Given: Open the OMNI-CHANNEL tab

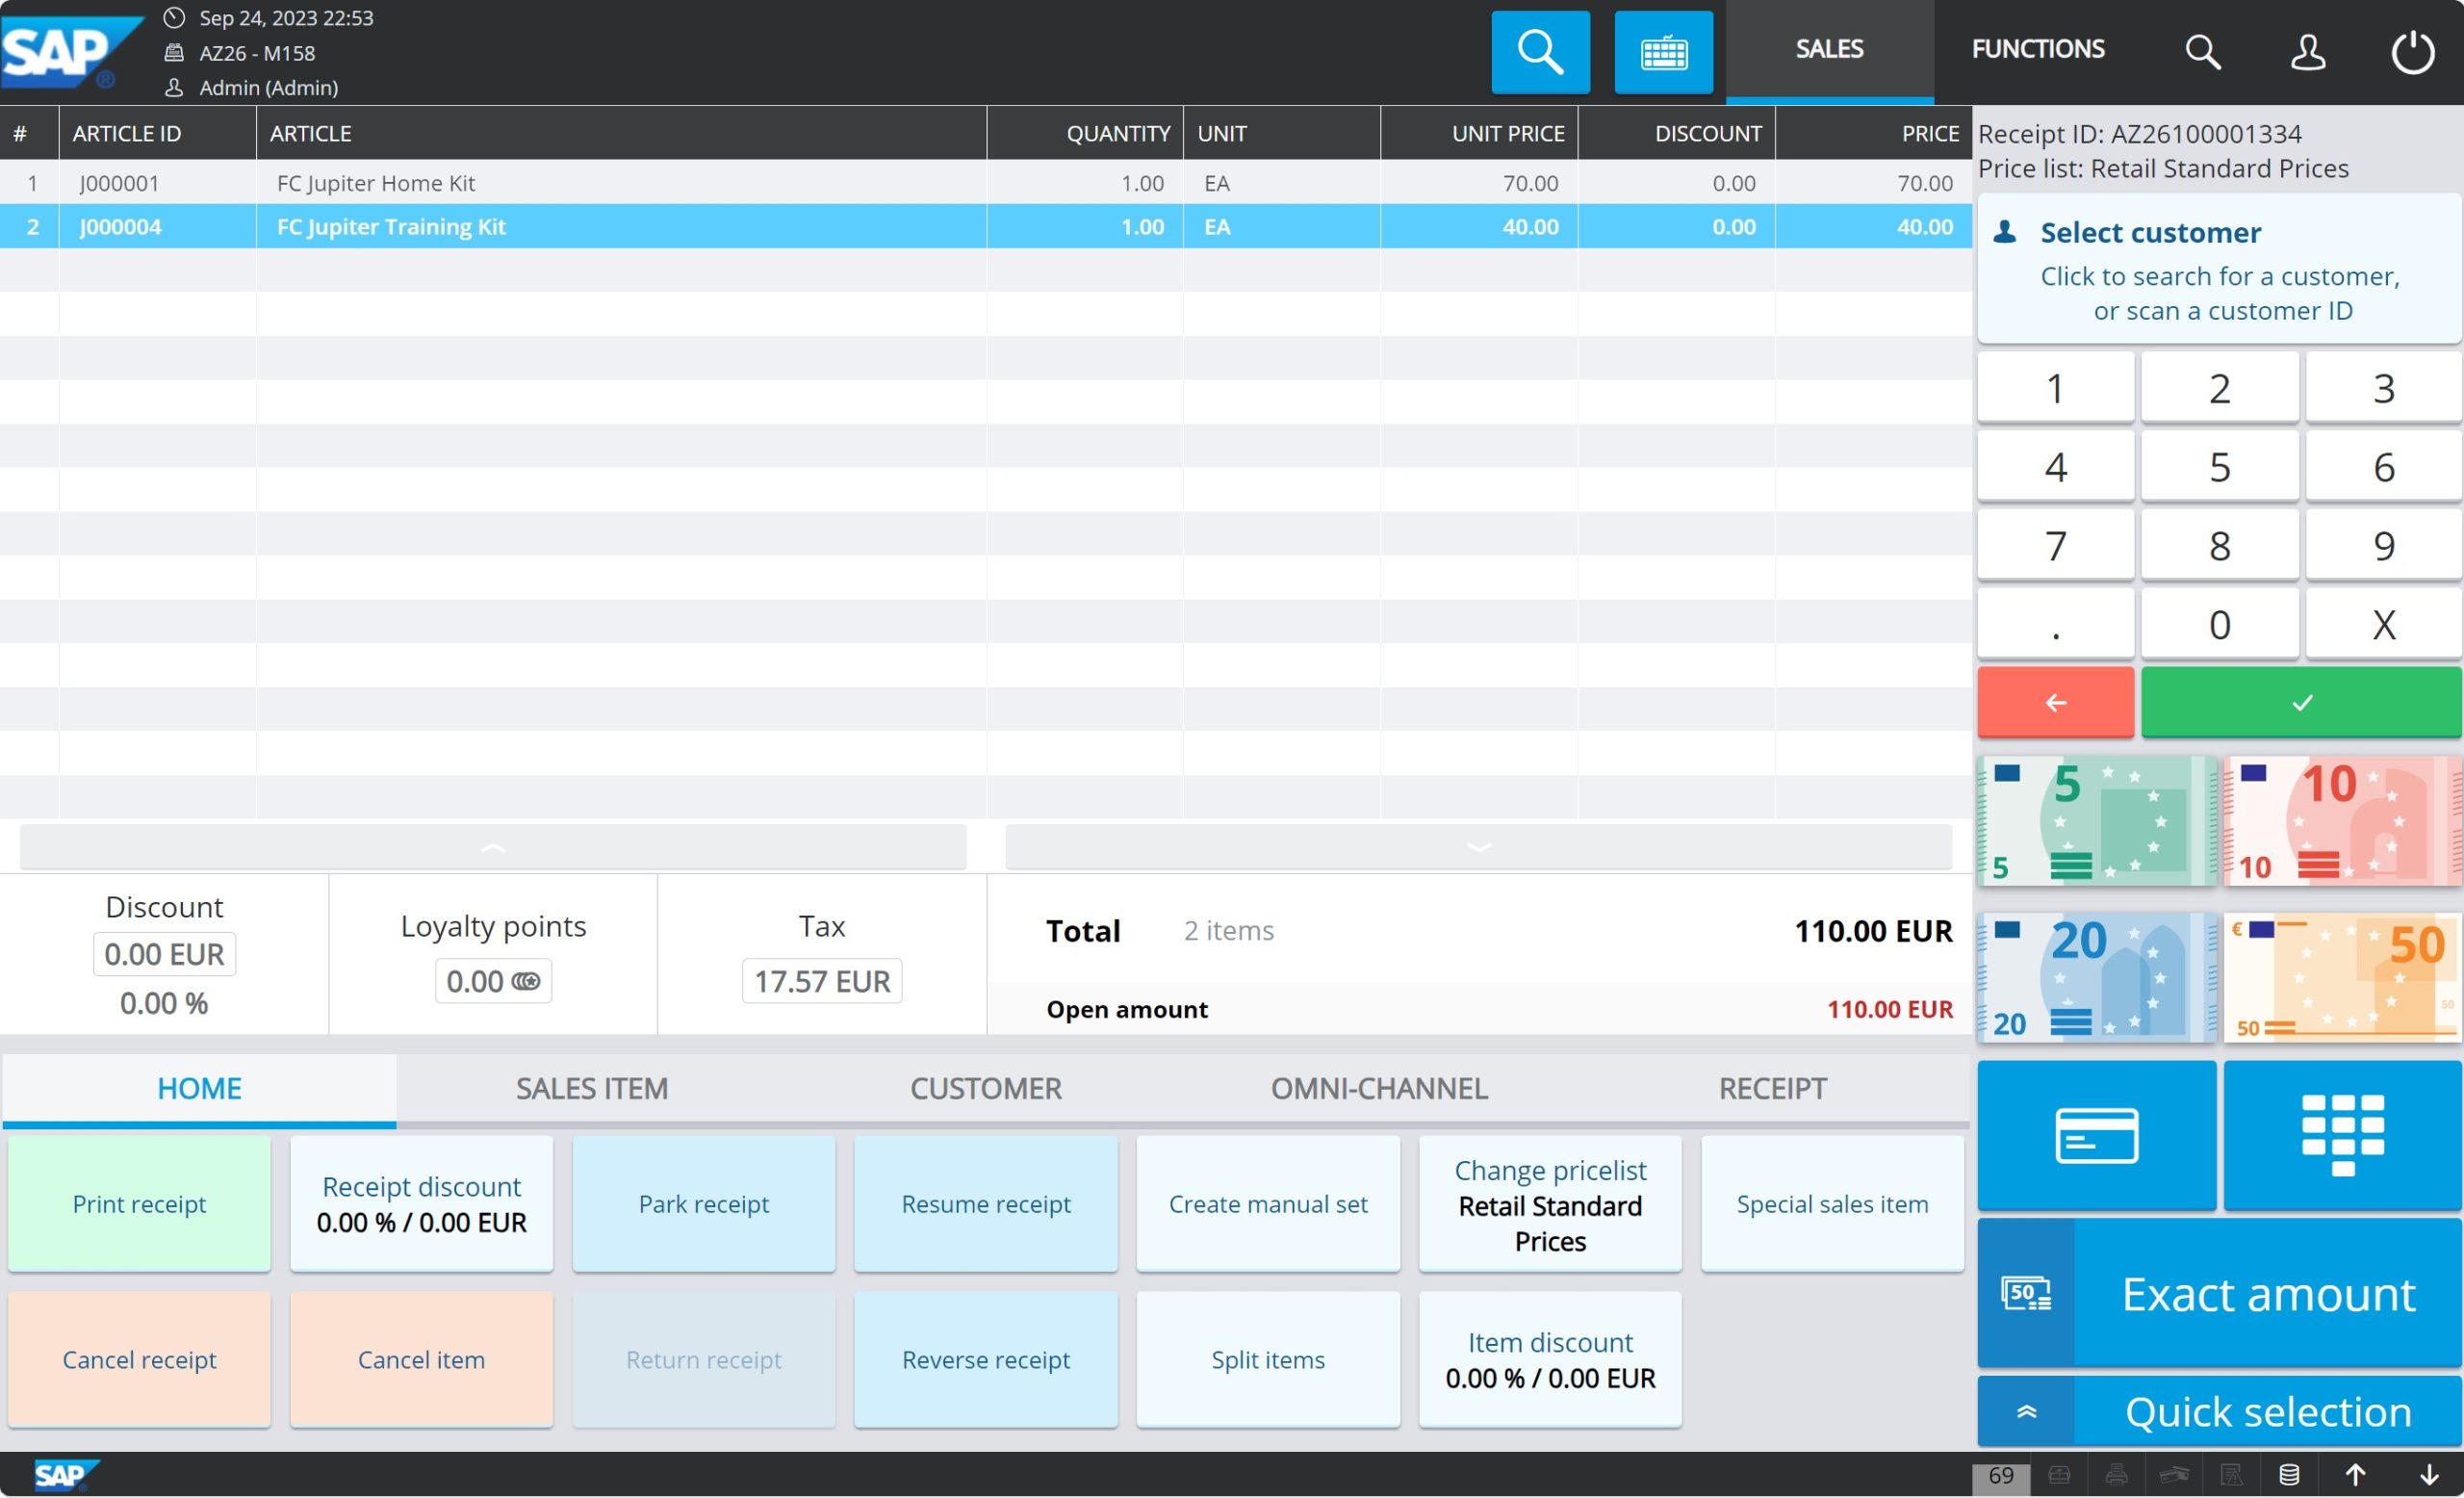Looking at the screenshot, I should (1379, 1089).
